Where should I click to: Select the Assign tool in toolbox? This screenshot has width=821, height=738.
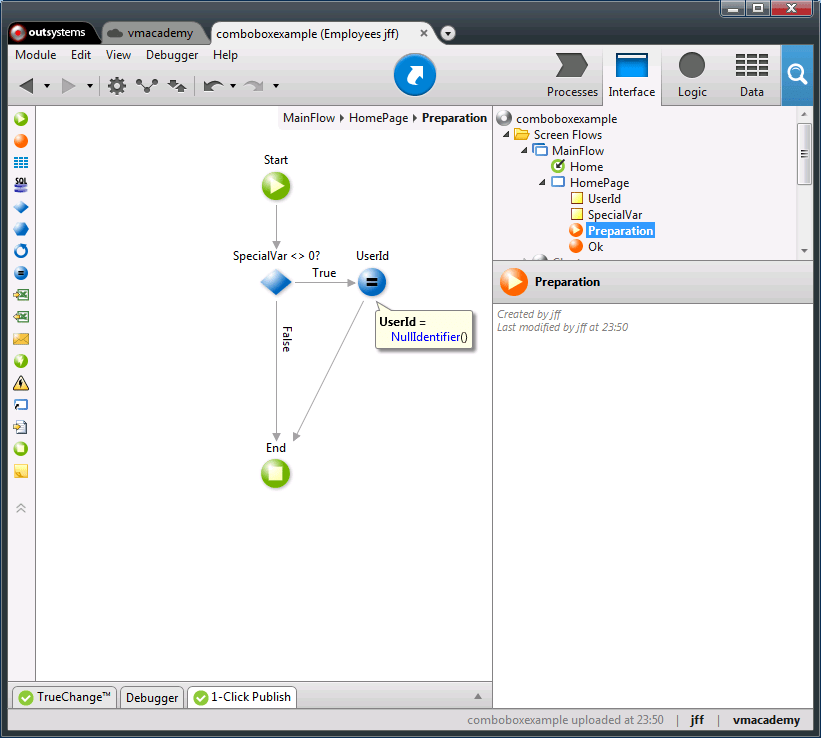click(x=21, y=273)
